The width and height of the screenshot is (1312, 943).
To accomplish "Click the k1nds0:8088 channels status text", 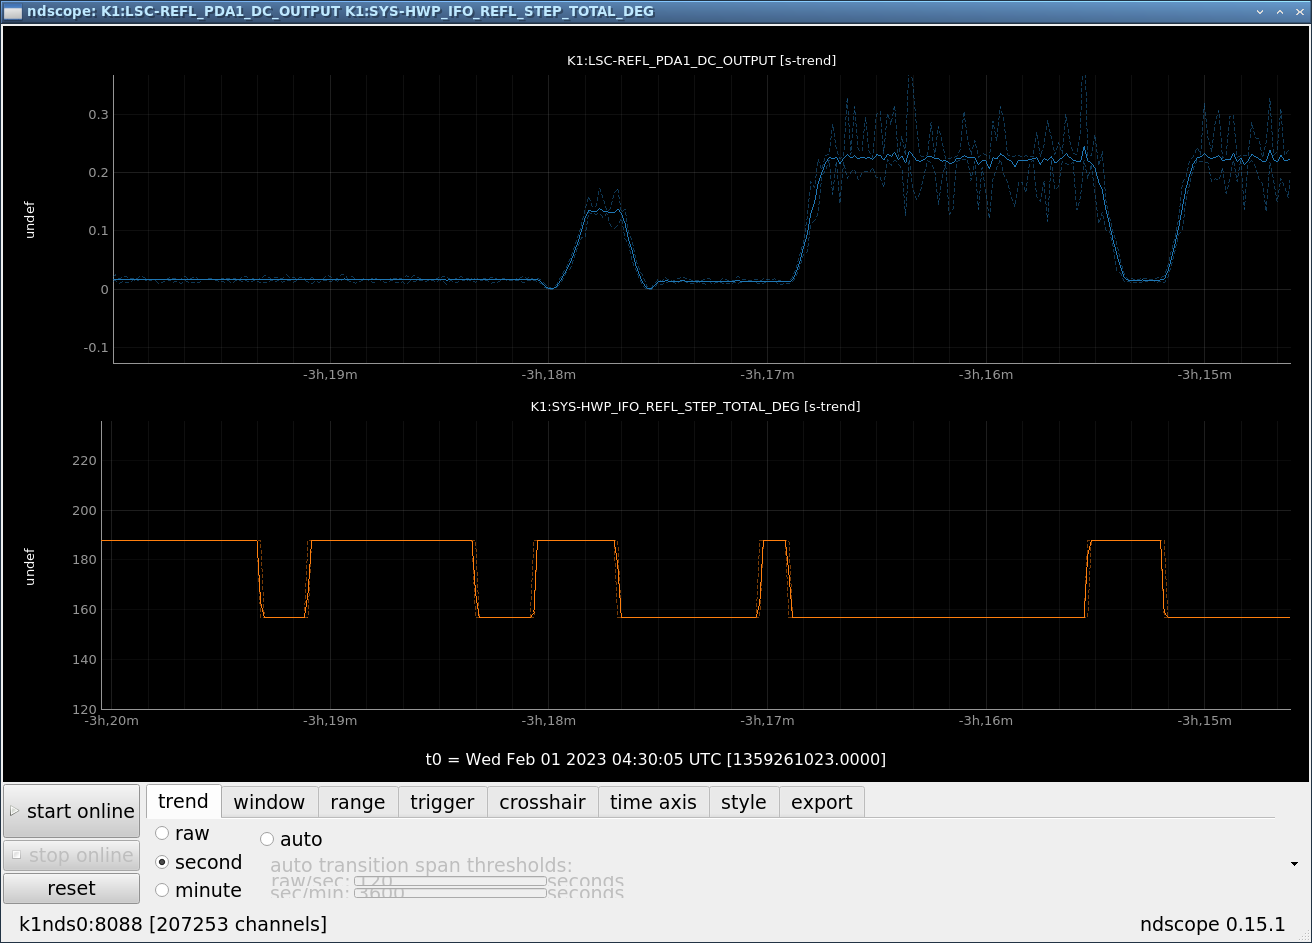I will [x=173, y=924].
